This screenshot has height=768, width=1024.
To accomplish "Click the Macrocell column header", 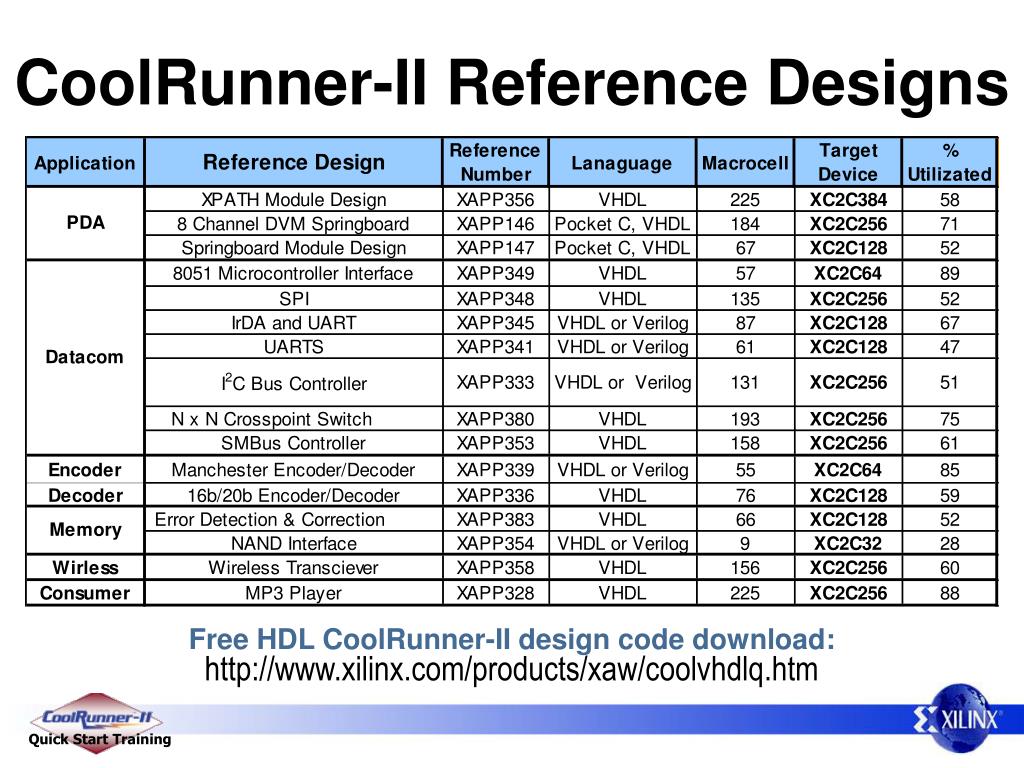I will click(x=745, y=162).
